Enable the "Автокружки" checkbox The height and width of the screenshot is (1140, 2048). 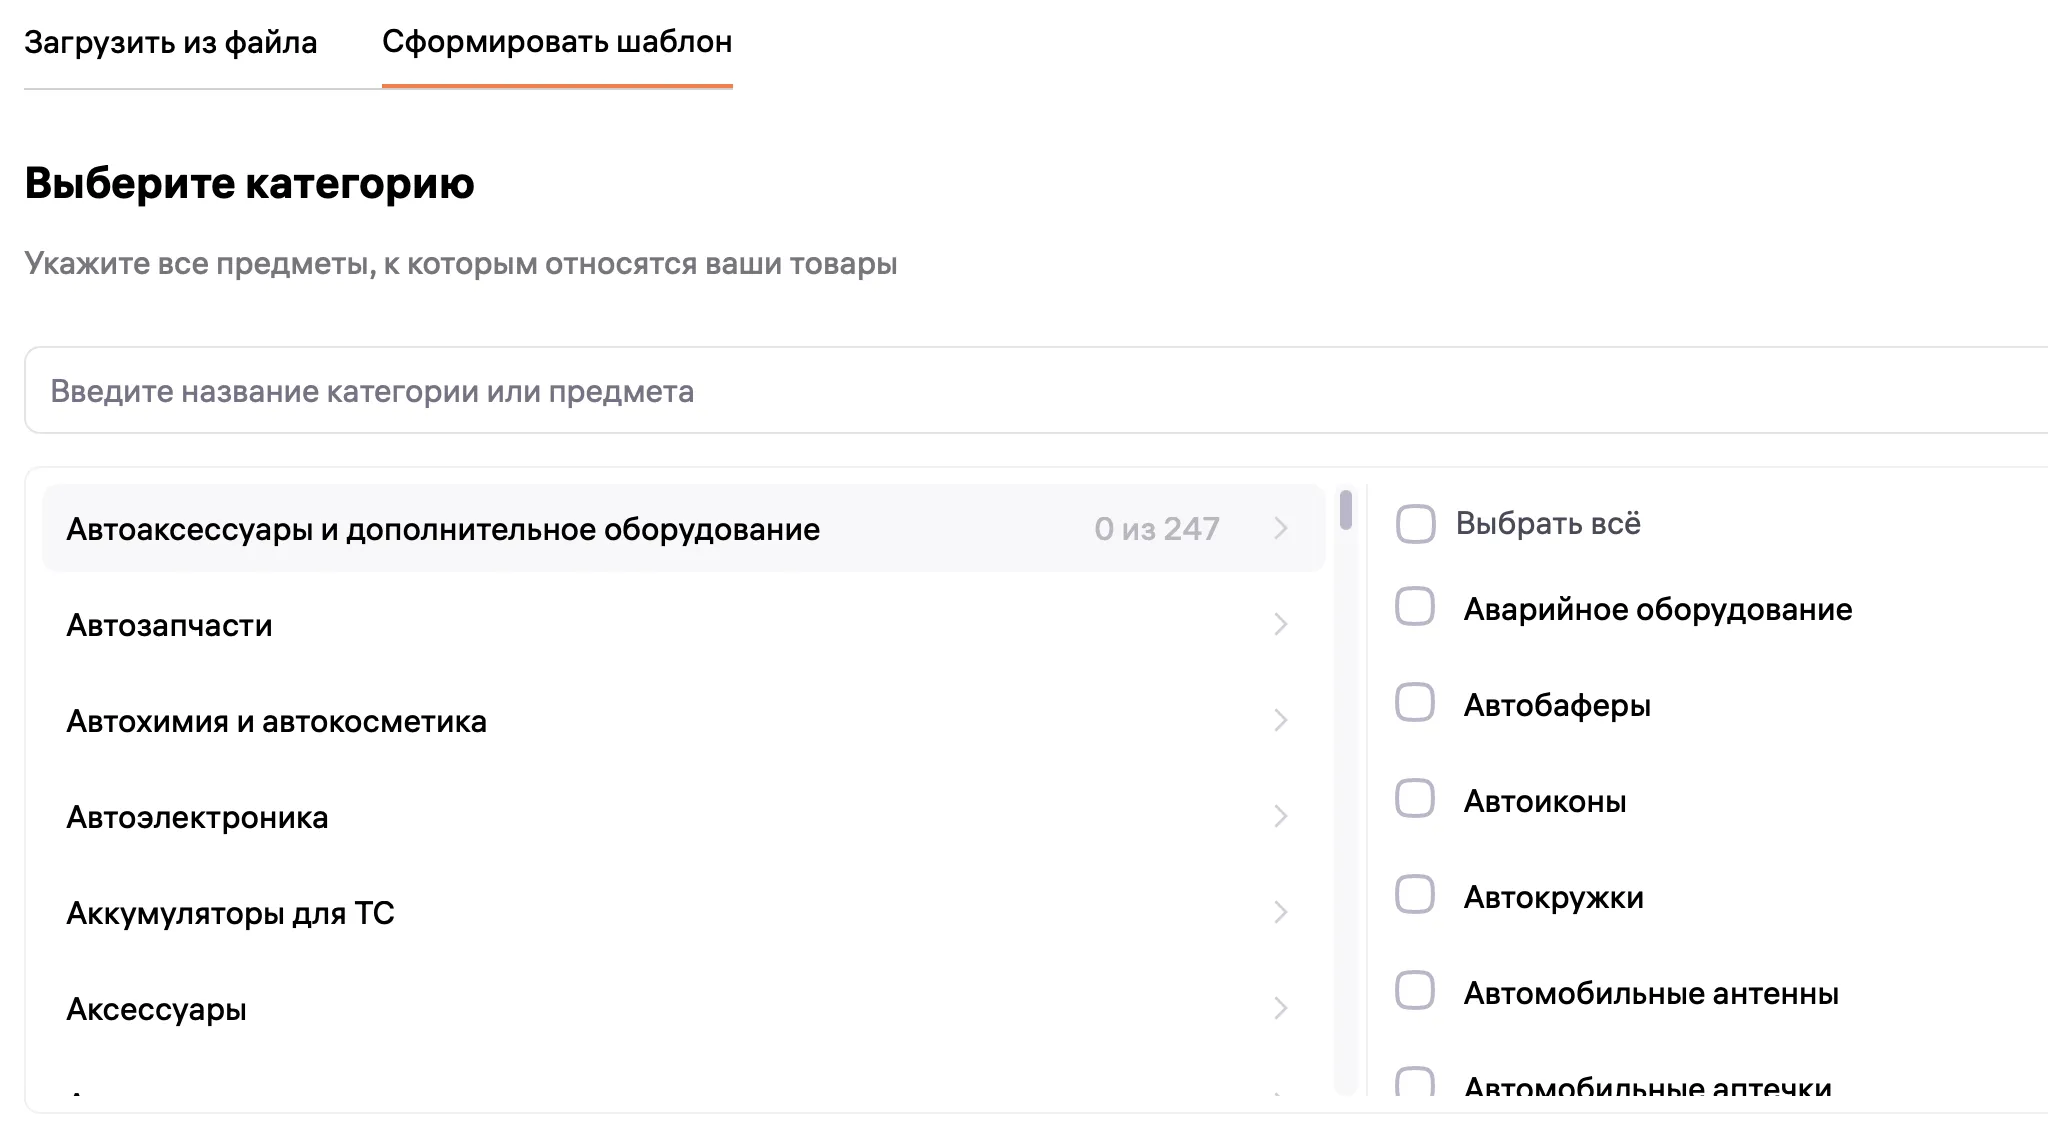(1414, 897)
